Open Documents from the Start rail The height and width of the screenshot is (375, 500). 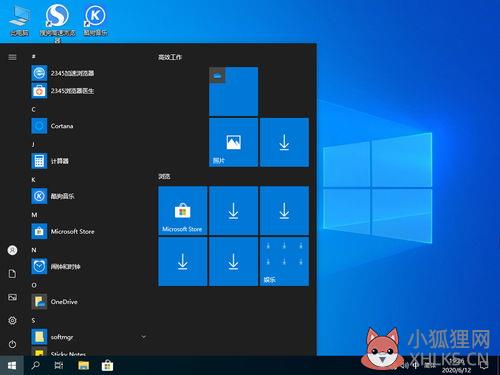(12, 274)
